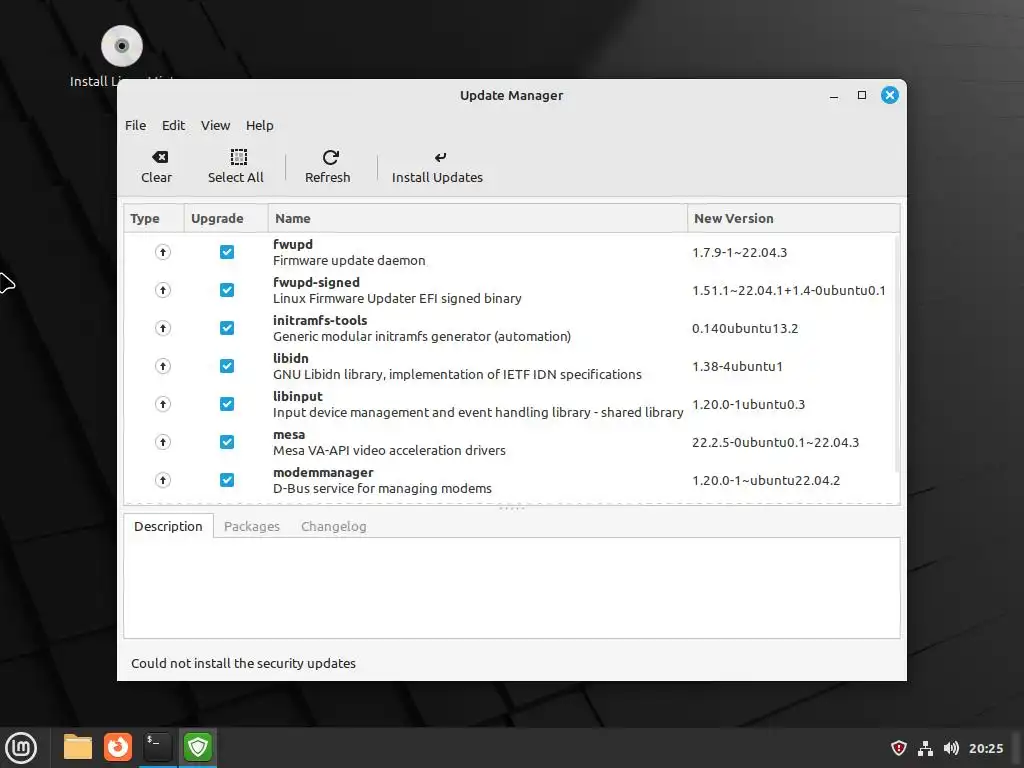The width and height of the screenshot is (1024, 768).
Task: Open the Linux Mint start menu
Action: click(21, 747)
